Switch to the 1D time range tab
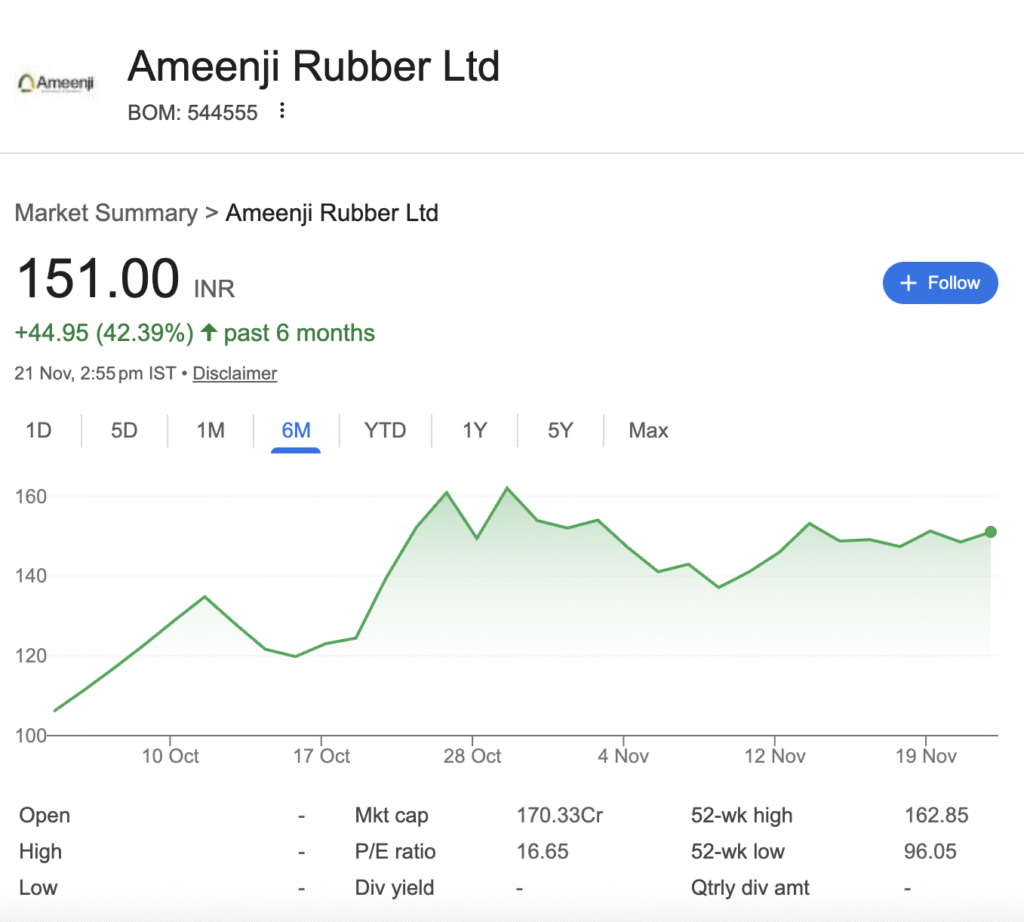This screenshot has width=1024, height=922. tap(39, 431)
